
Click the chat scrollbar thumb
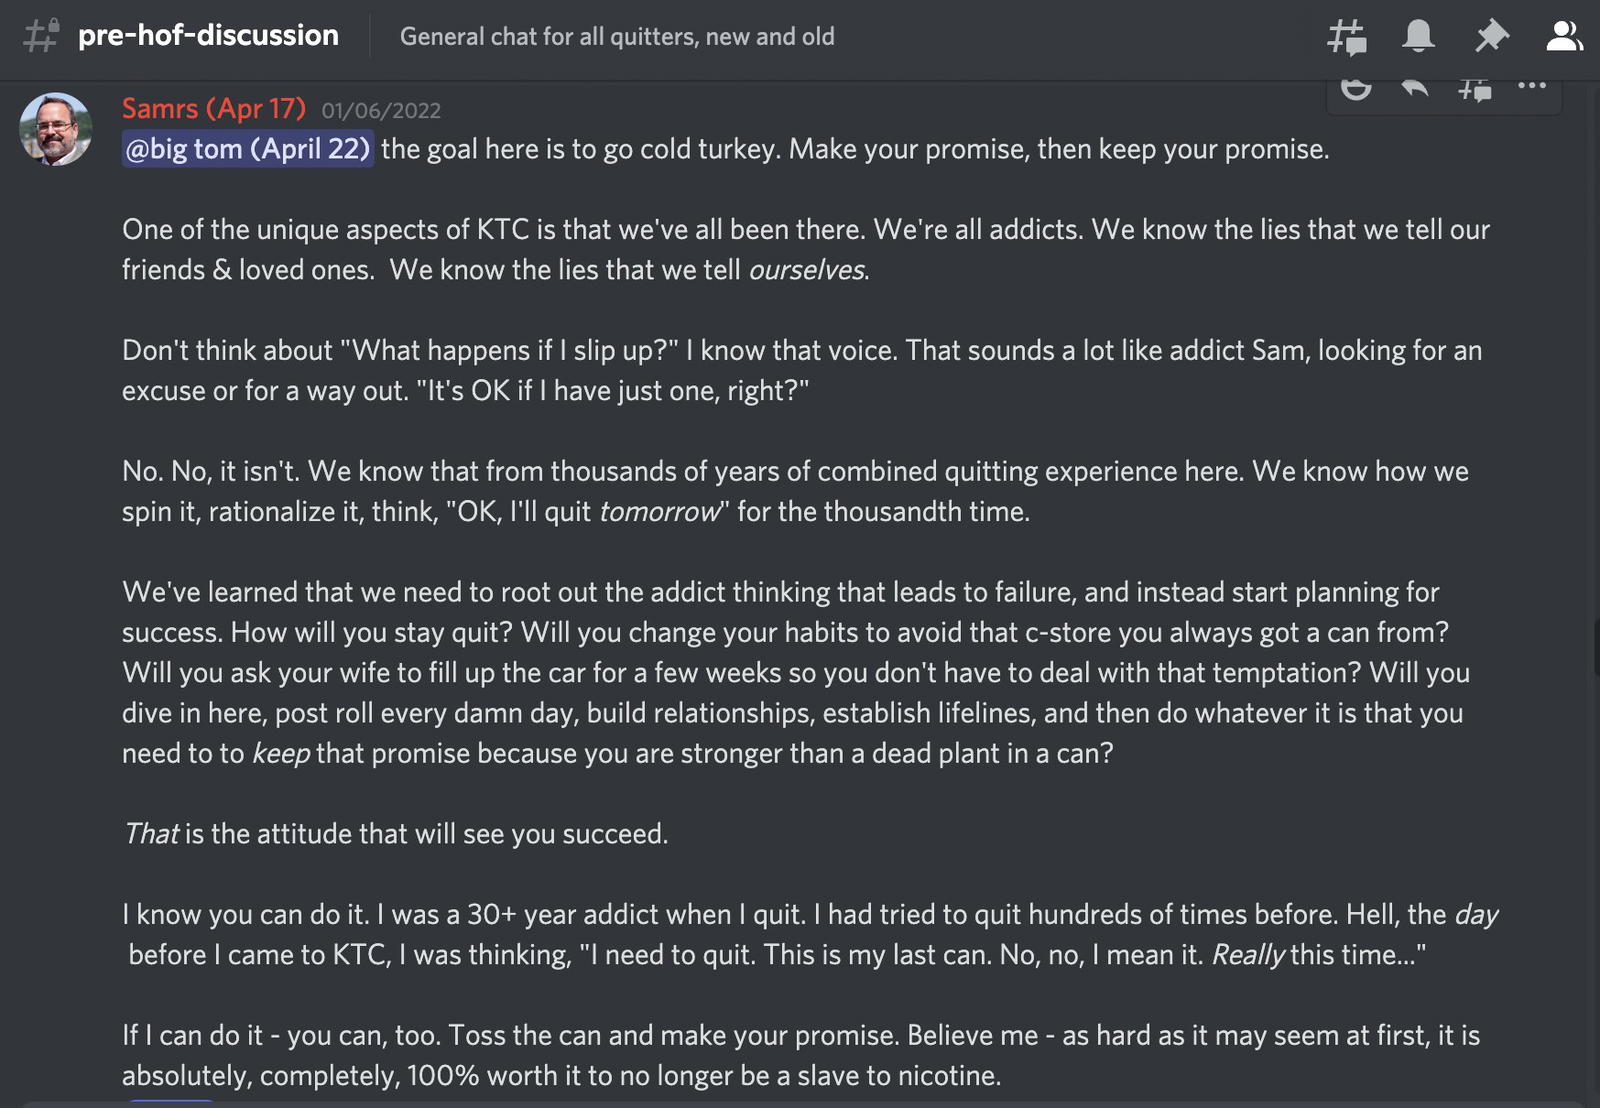pos(1596,647)
